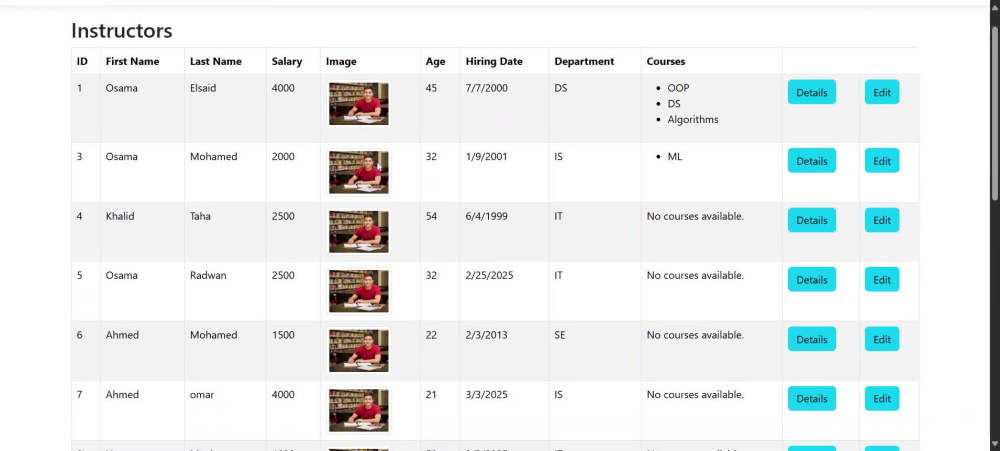This screenshot has width=1000, height=451.
Task: Click the Department column header
Action: (x=584, y=61)
